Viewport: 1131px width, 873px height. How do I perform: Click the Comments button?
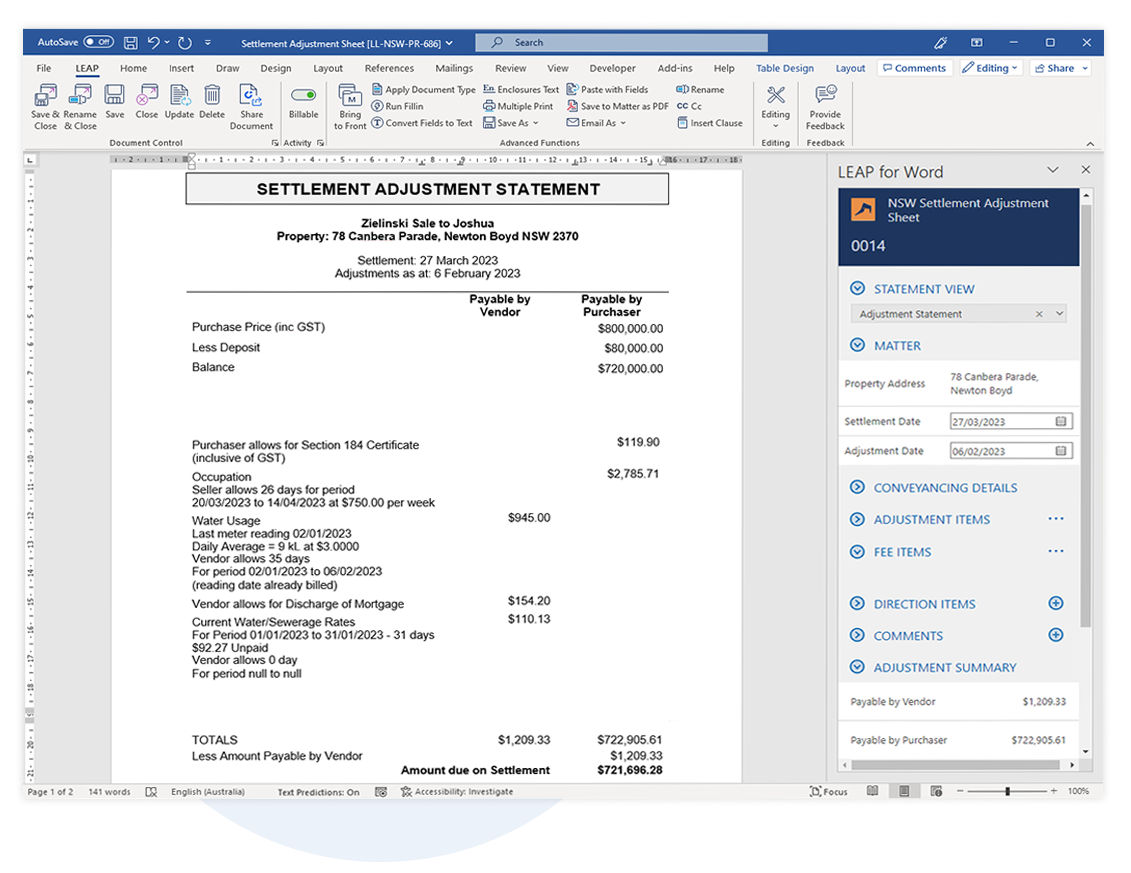pos(915,68)
